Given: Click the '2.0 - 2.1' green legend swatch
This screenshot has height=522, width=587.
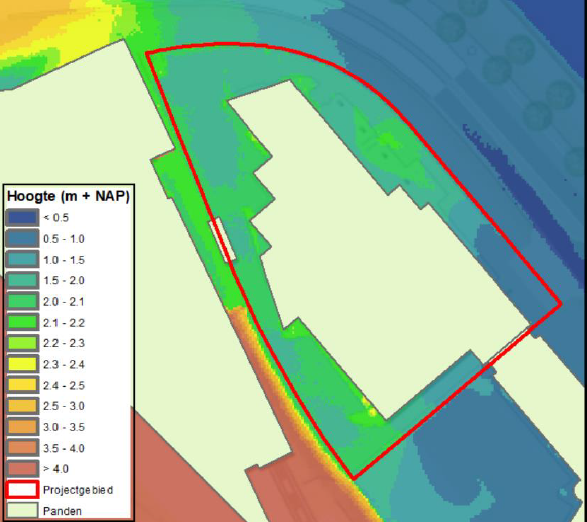Looking at the screenshot, I should pyautogui.click(x=22, y=301).
